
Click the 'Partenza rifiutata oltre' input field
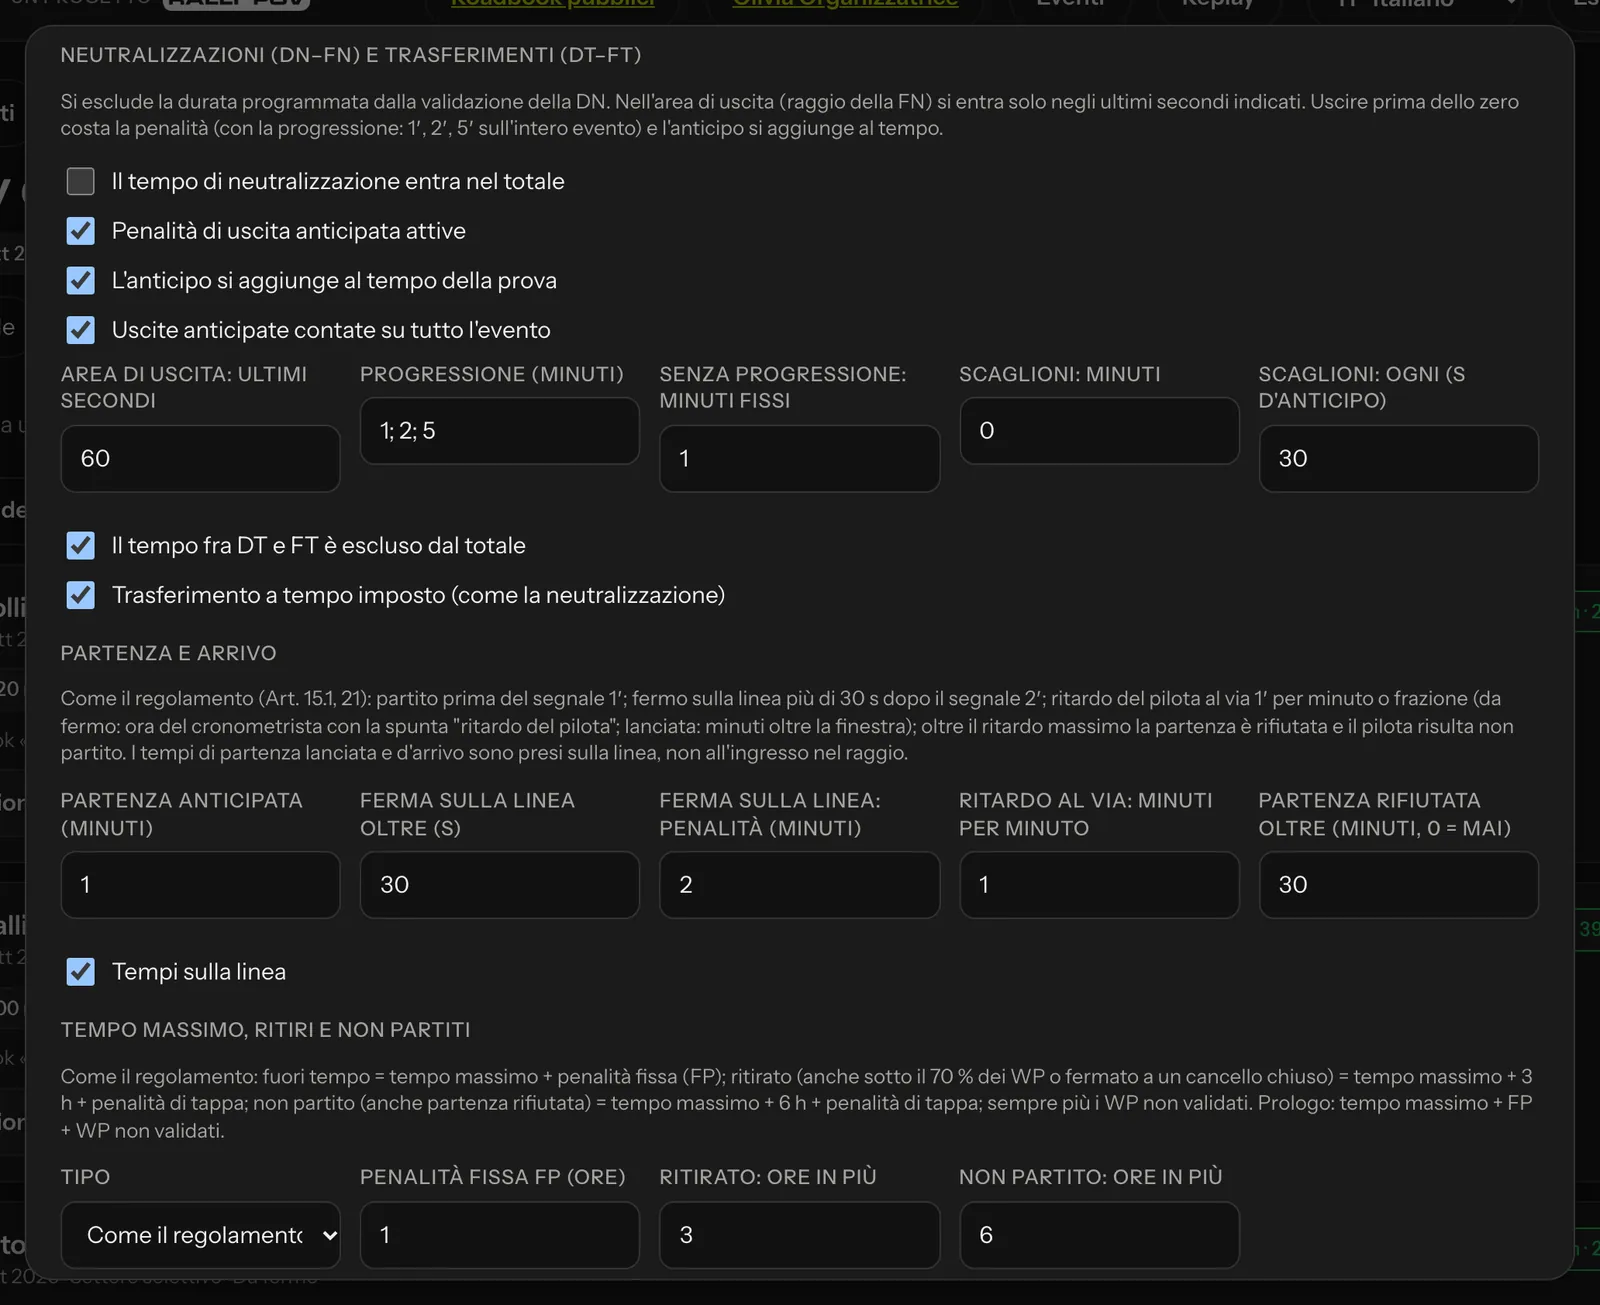pos(1398,885)
